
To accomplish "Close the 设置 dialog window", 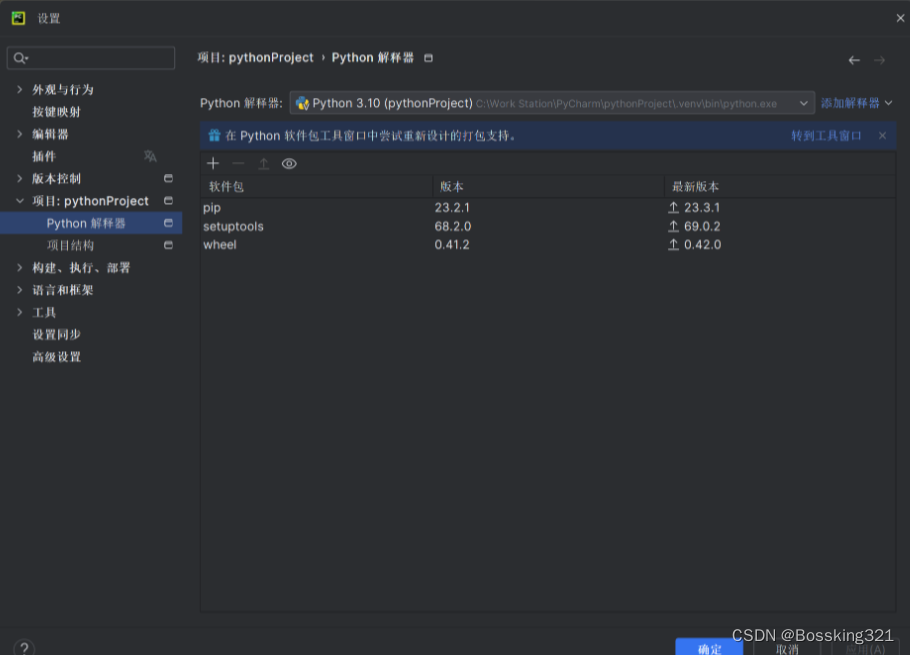I will coord(900,18).
